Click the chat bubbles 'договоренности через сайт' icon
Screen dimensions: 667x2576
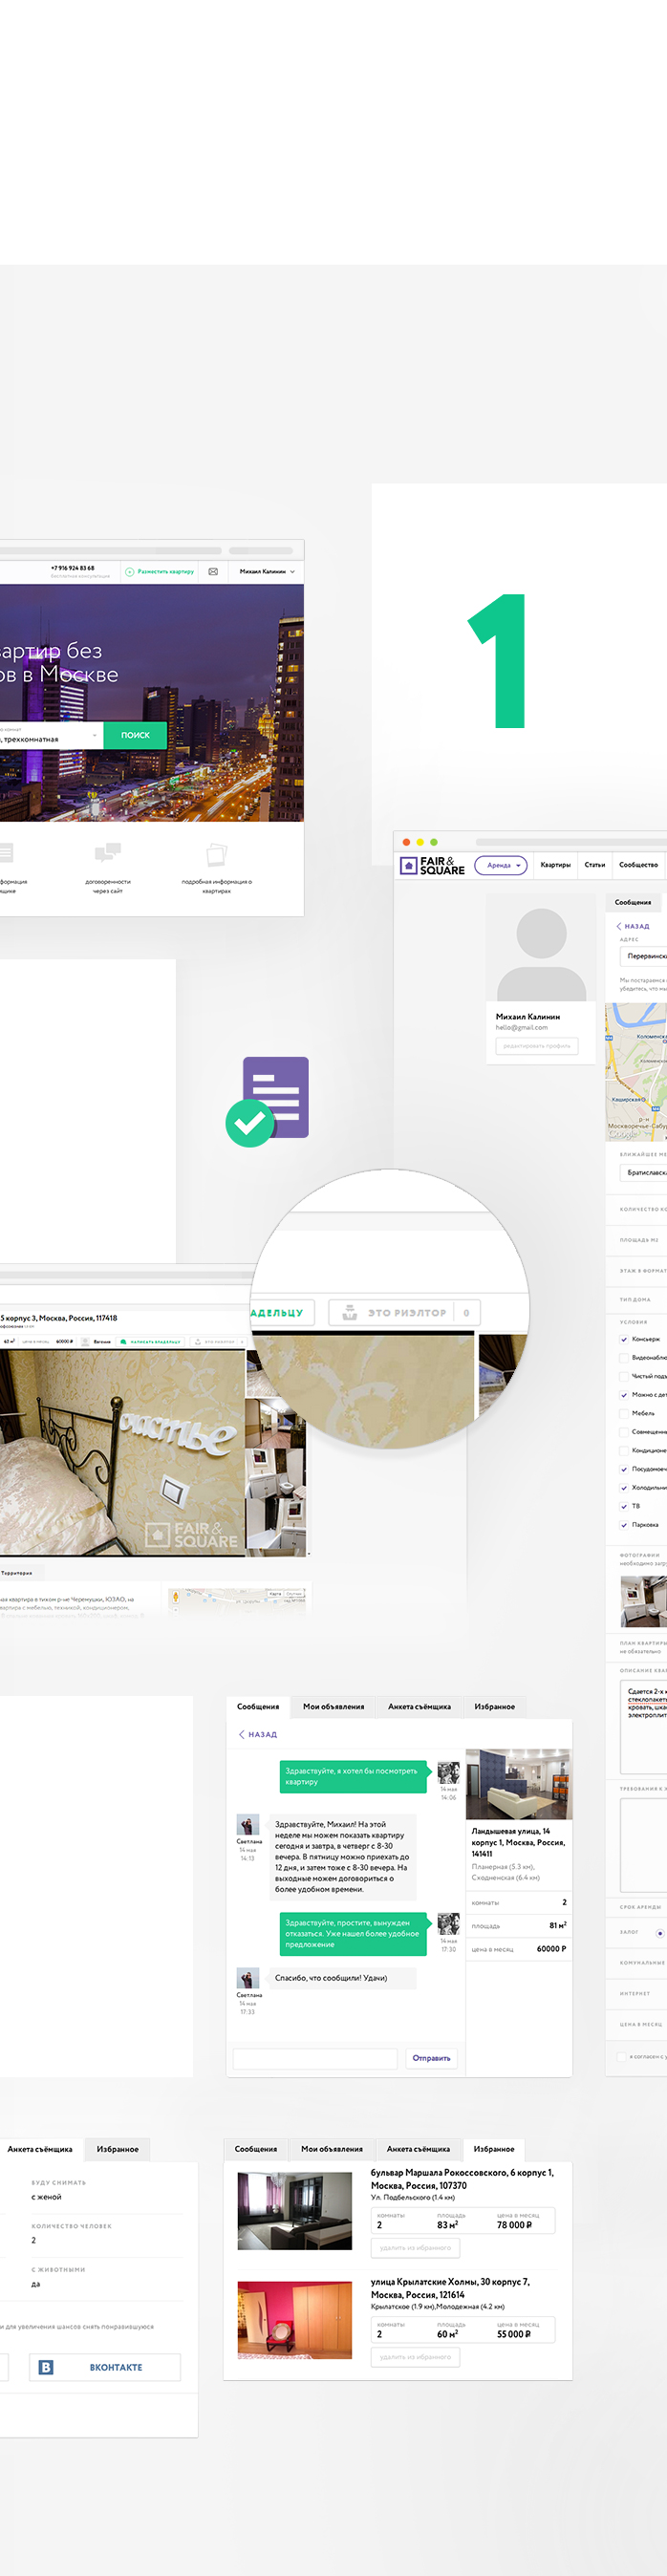click(x=108, y=853)
